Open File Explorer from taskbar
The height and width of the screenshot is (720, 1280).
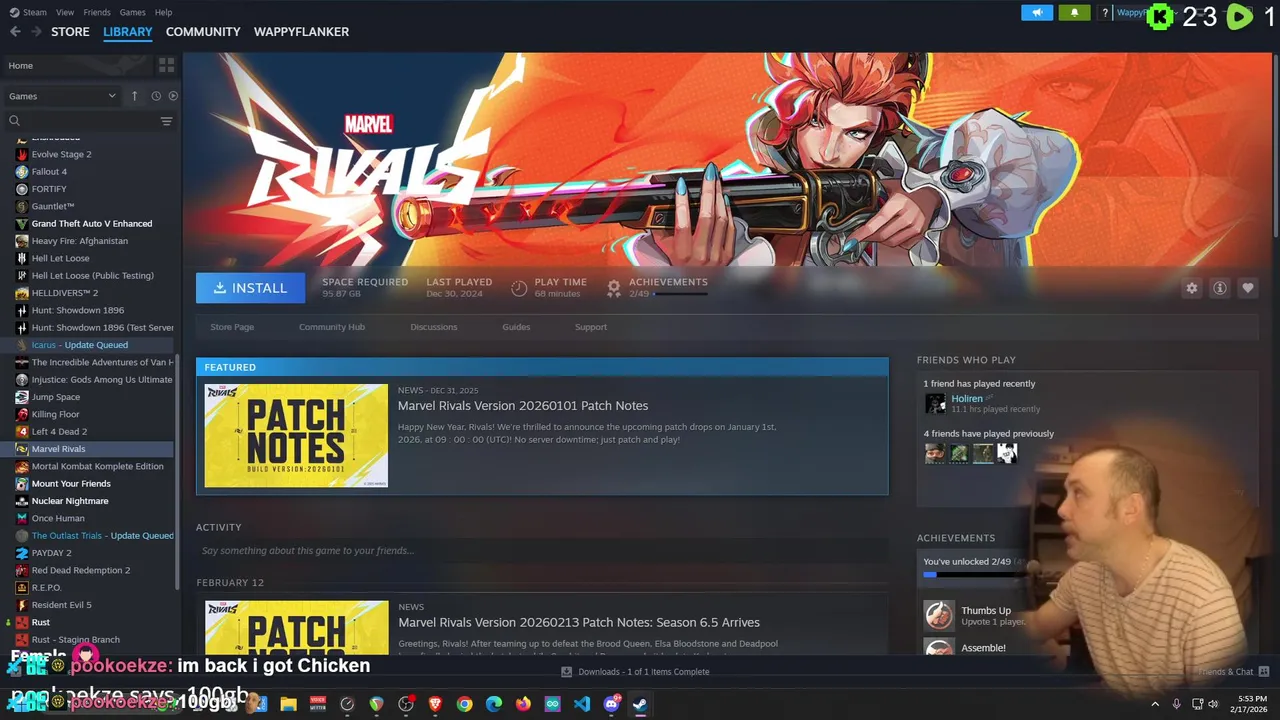(x=288, y=704)
